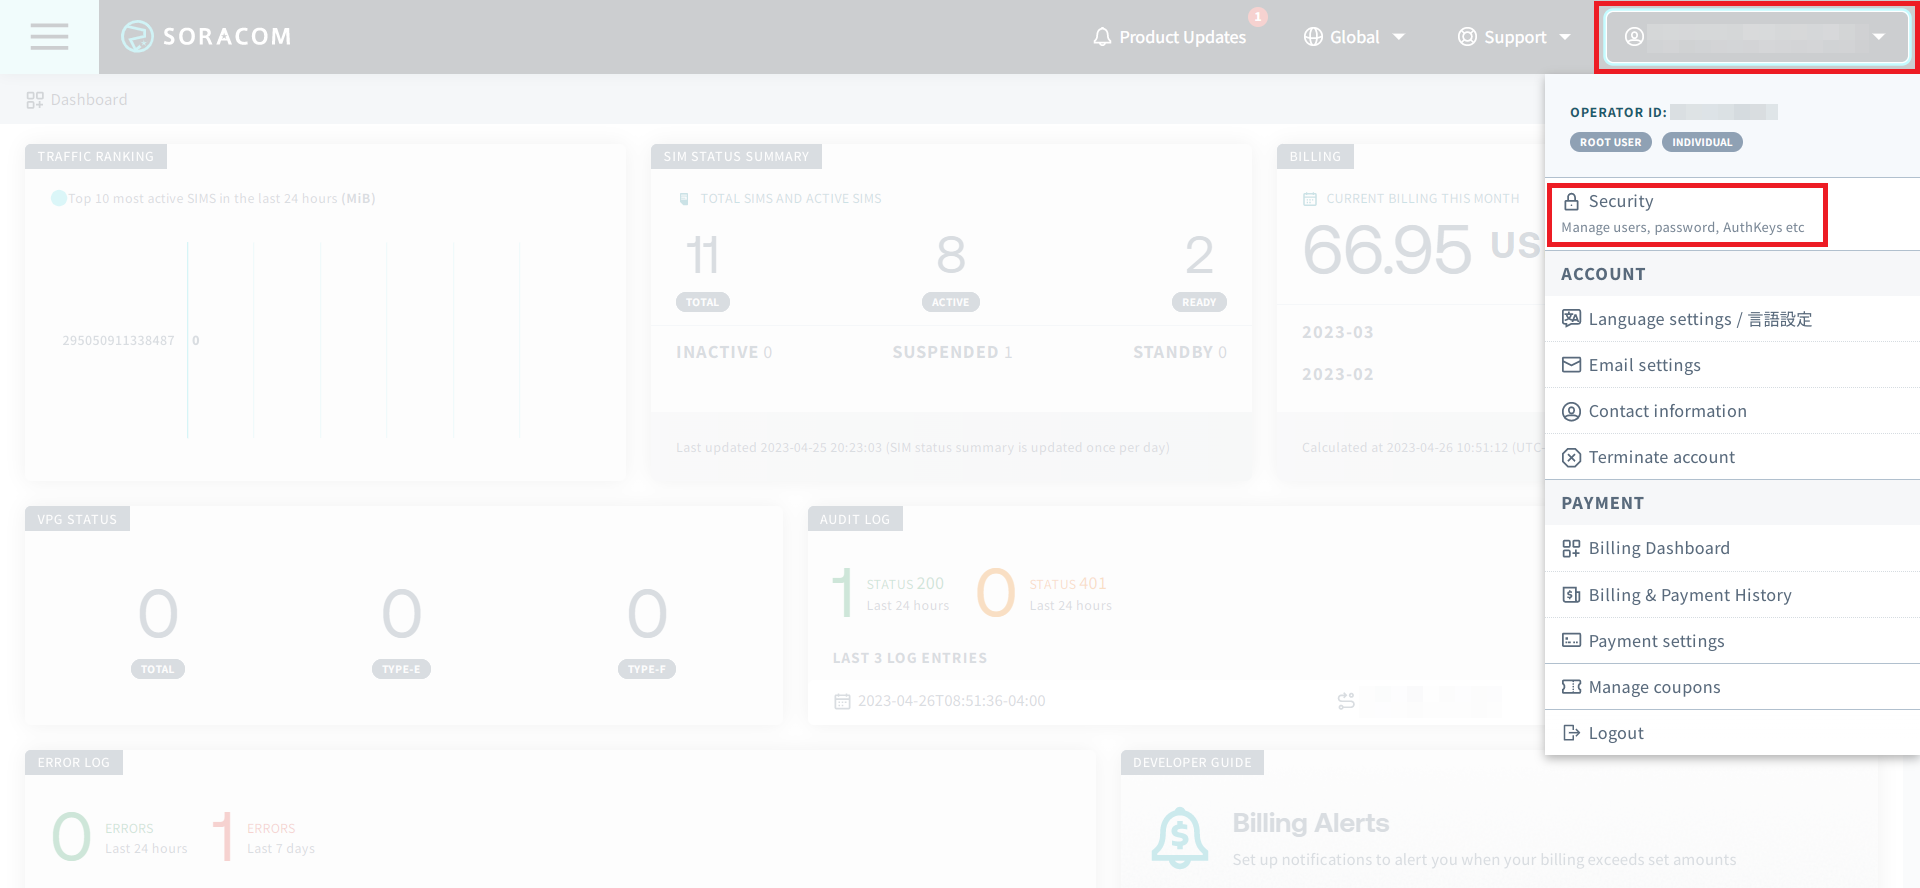The height and width of the screenshot is (888, 1920).
Task: Open Billing & Payment History
Action: [1689, 595]
